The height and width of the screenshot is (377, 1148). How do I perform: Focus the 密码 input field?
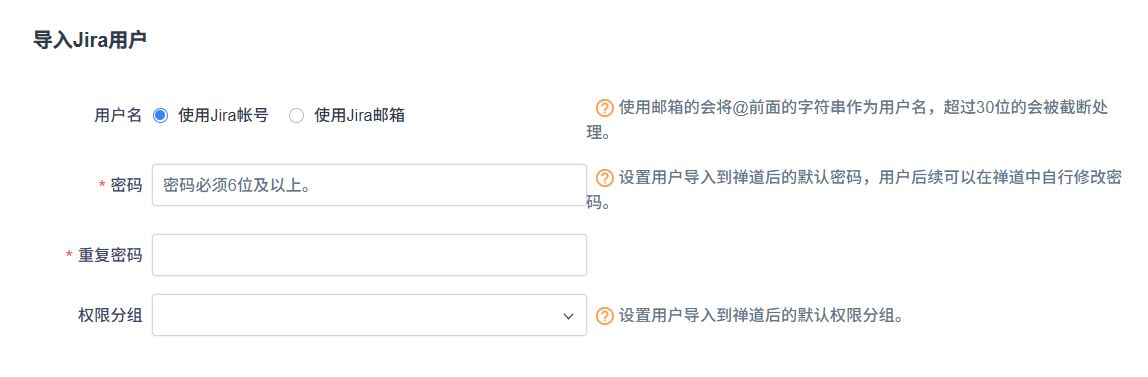click(369, 184)
